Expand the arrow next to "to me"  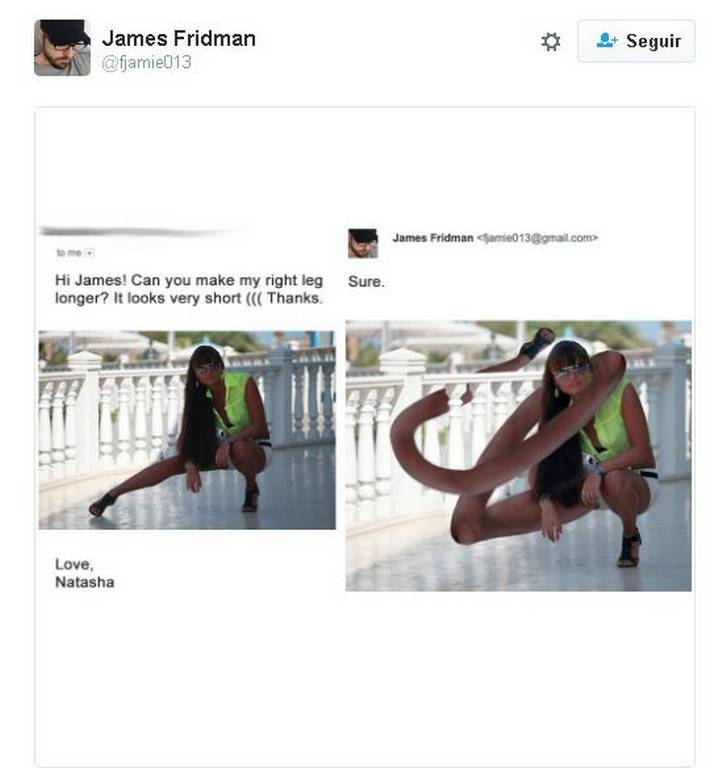89,253
